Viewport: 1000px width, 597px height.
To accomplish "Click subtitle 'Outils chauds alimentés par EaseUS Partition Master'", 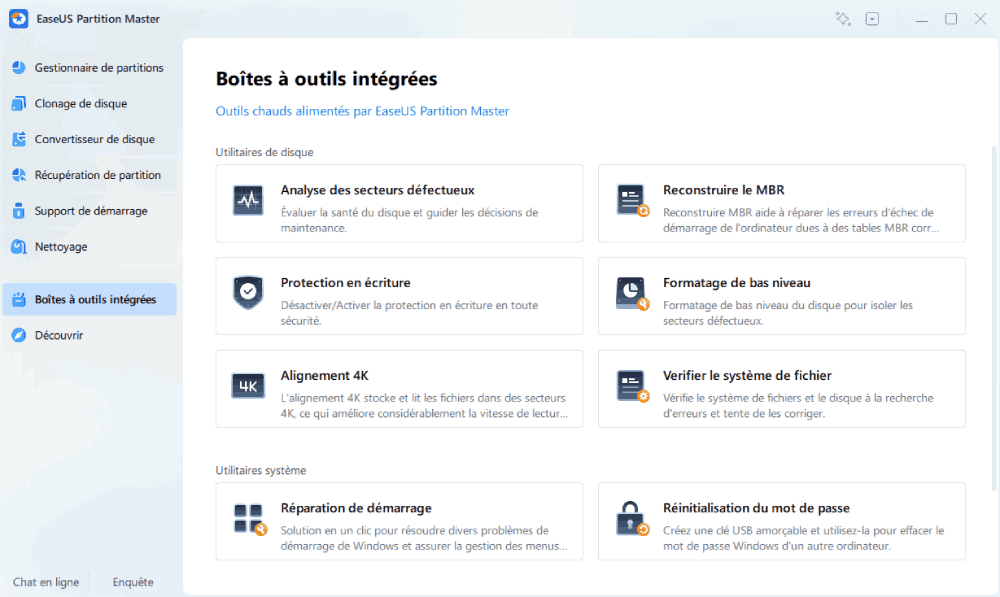I will (x=362, y=111).
